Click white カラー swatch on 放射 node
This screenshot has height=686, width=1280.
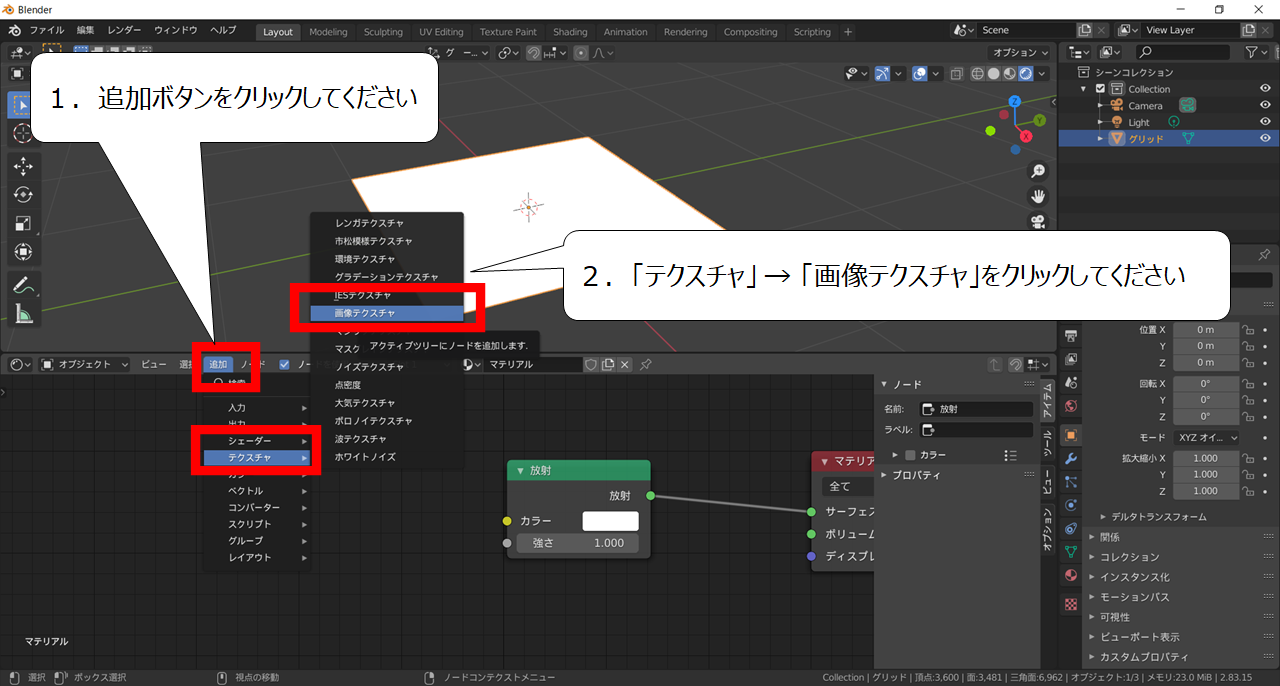[610, 521]
